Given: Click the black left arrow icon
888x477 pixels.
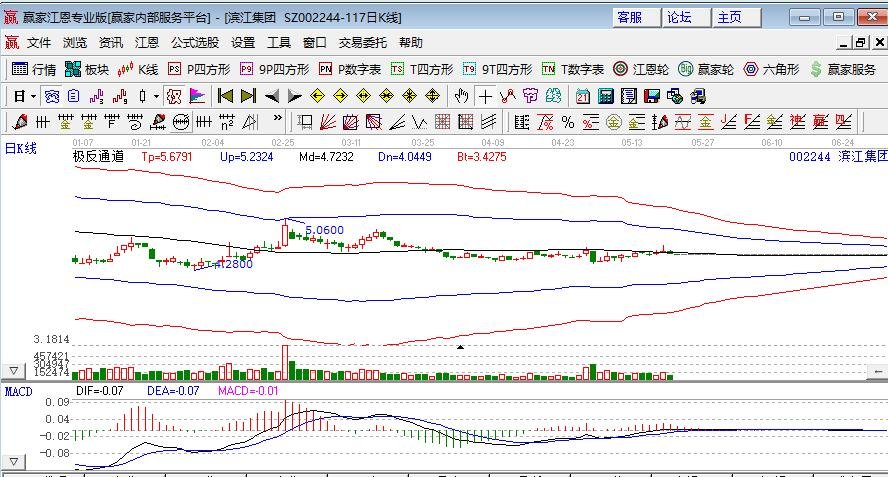Looking at the screenshot, I should point(271,96).
